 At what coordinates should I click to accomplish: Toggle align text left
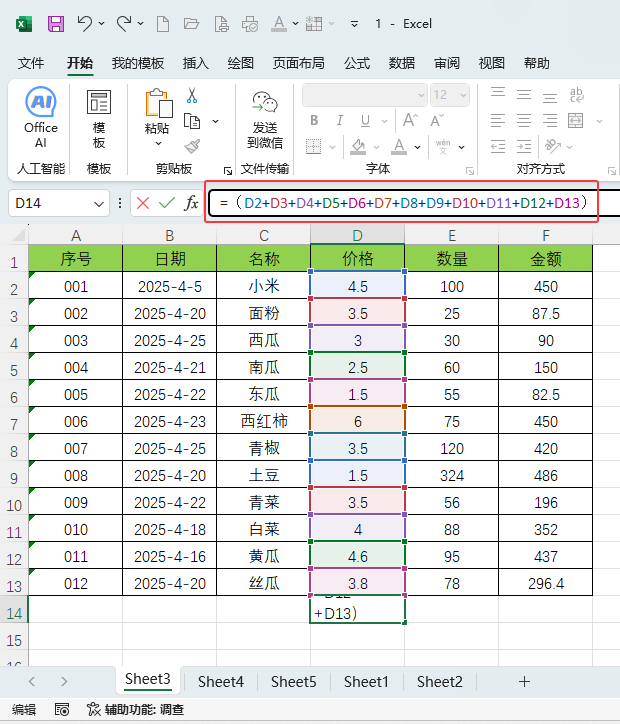point(498,121)
